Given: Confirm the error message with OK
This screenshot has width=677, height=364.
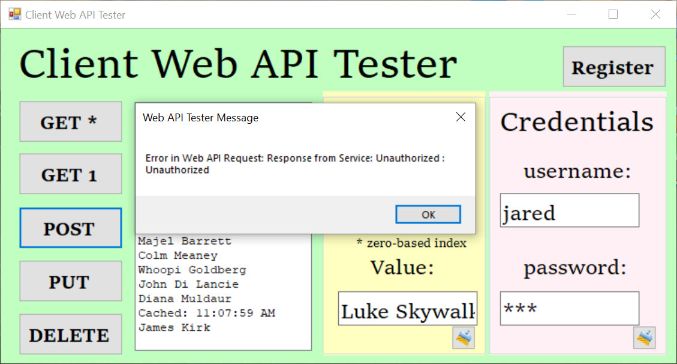Looking at the screenshot, I should tap(428, 215).
